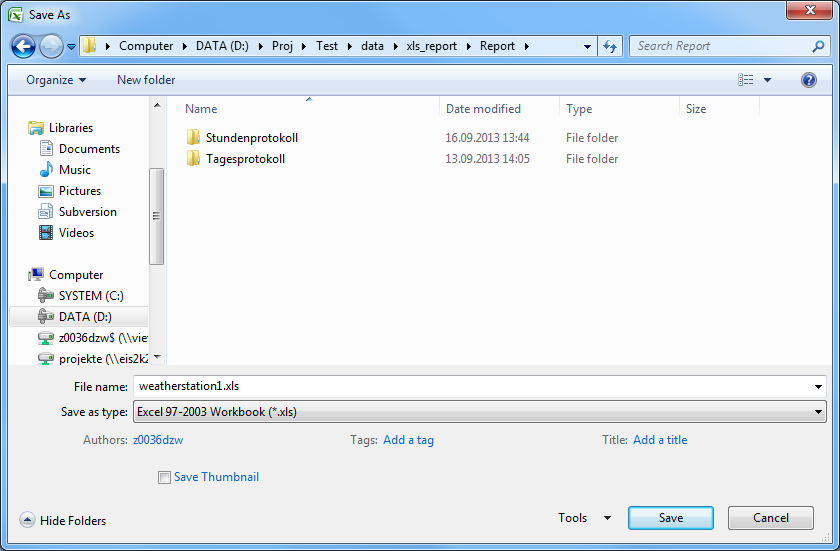Expand the breadcrumb arrow after Report
The image size is (840, 551).
point(527,47)
